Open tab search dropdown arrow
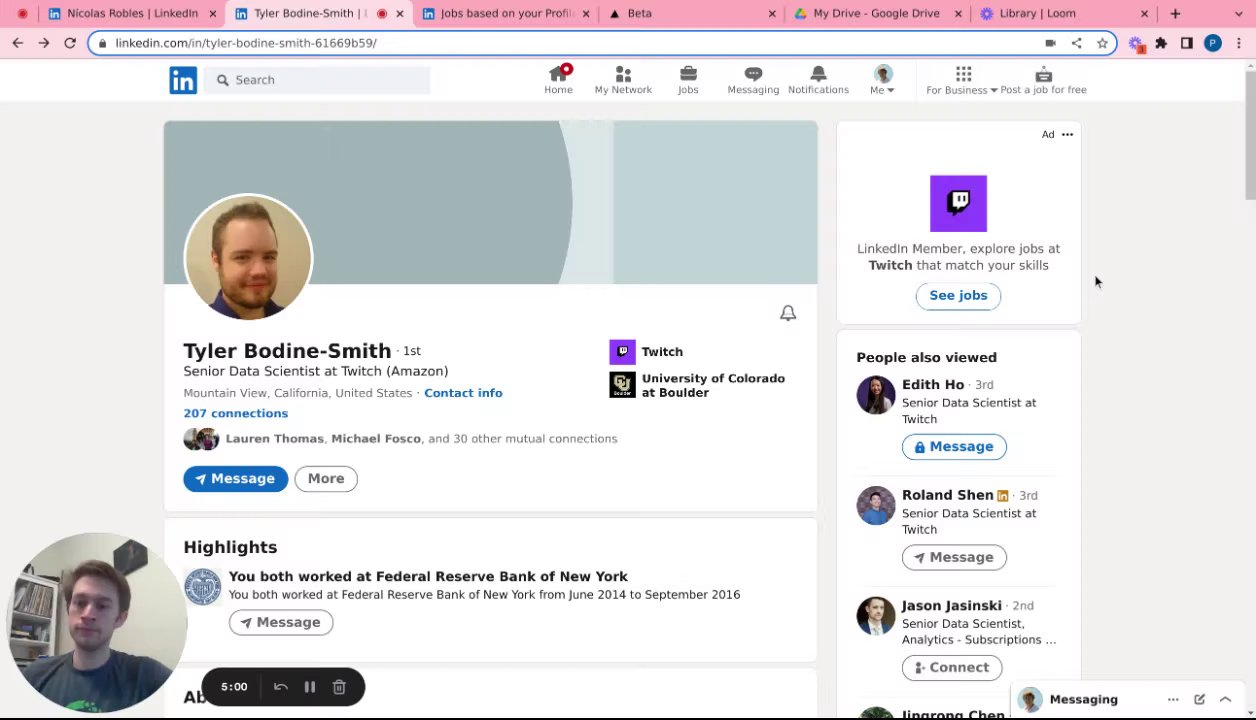 [x=1239, y=14]
